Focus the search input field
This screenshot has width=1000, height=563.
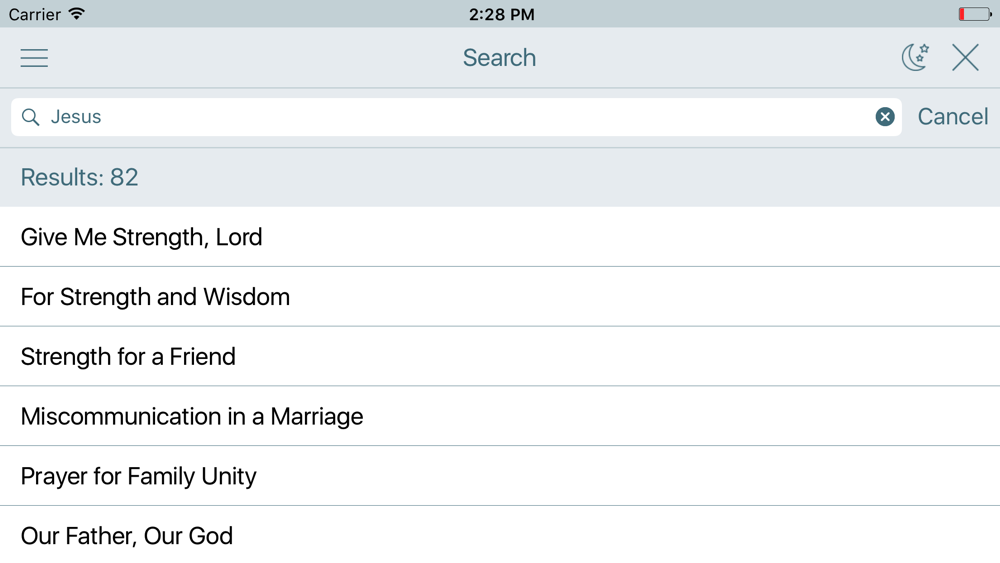tap(456, 117)
